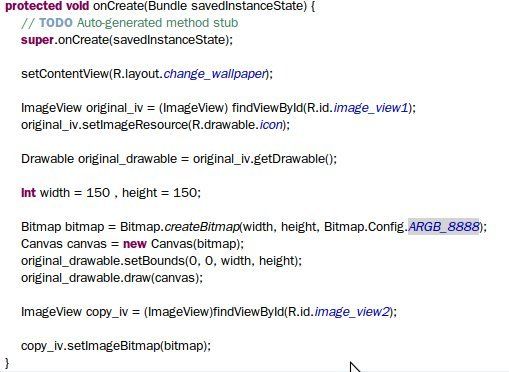The height and width of the screenshot is (372, 509).
Task: Click the onCreate method name in the signature
Action: 118,6
